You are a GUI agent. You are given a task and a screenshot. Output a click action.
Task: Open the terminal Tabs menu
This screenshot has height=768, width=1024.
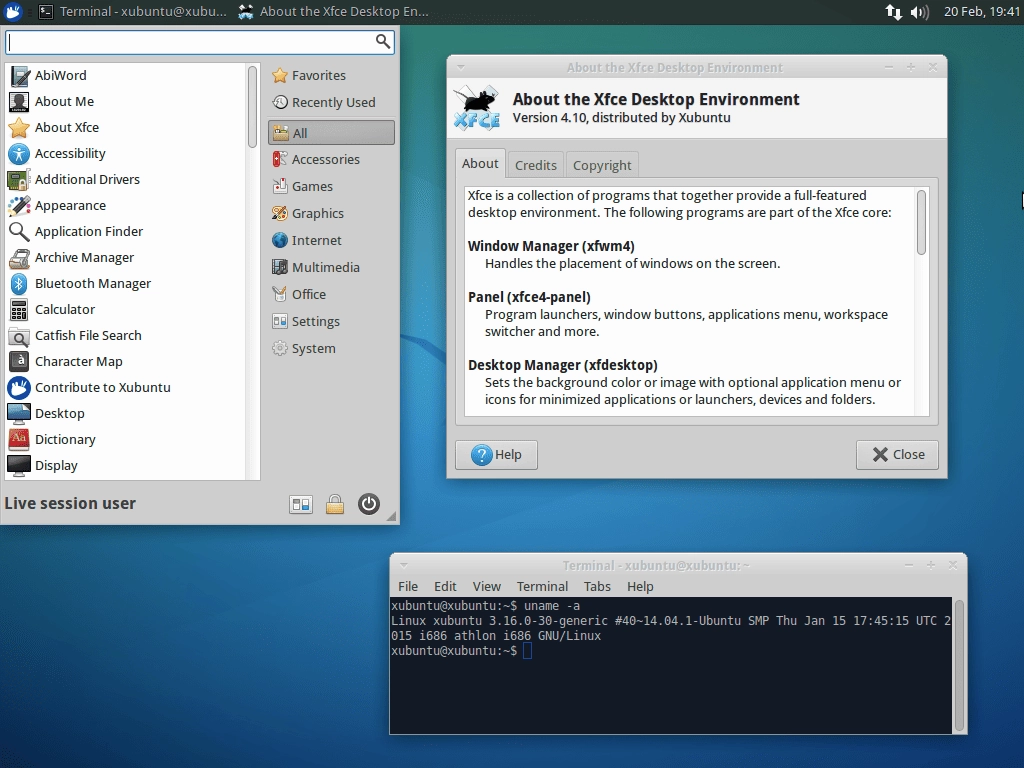tap(598, 586)
